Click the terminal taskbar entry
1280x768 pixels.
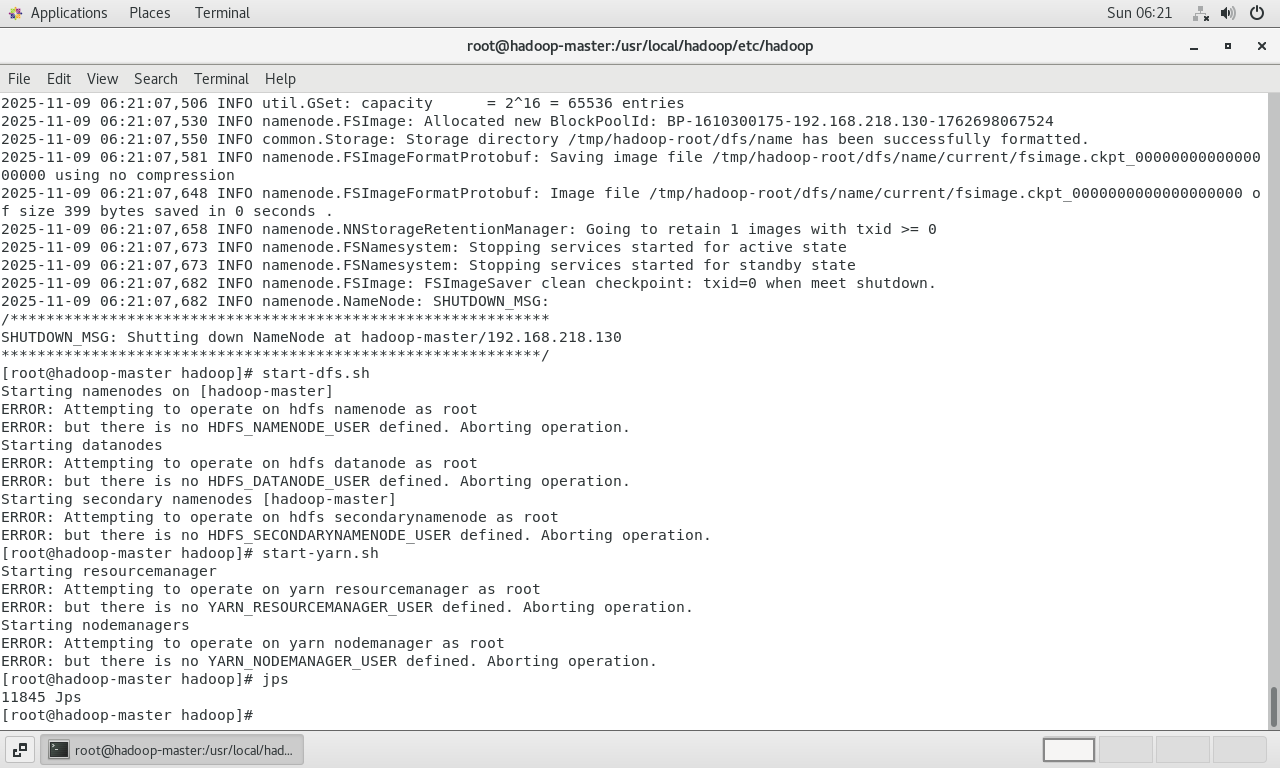(172, 750)
